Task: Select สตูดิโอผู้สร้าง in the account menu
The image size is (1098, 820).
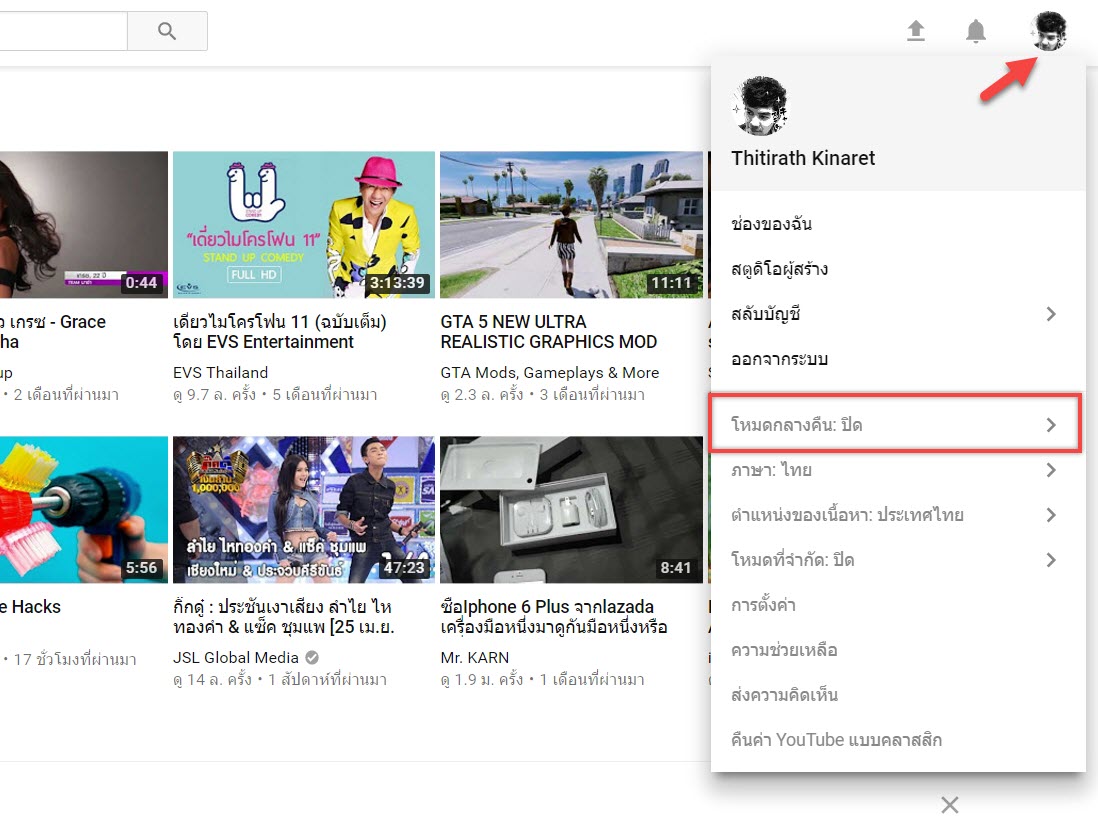Action: [779, 269]
